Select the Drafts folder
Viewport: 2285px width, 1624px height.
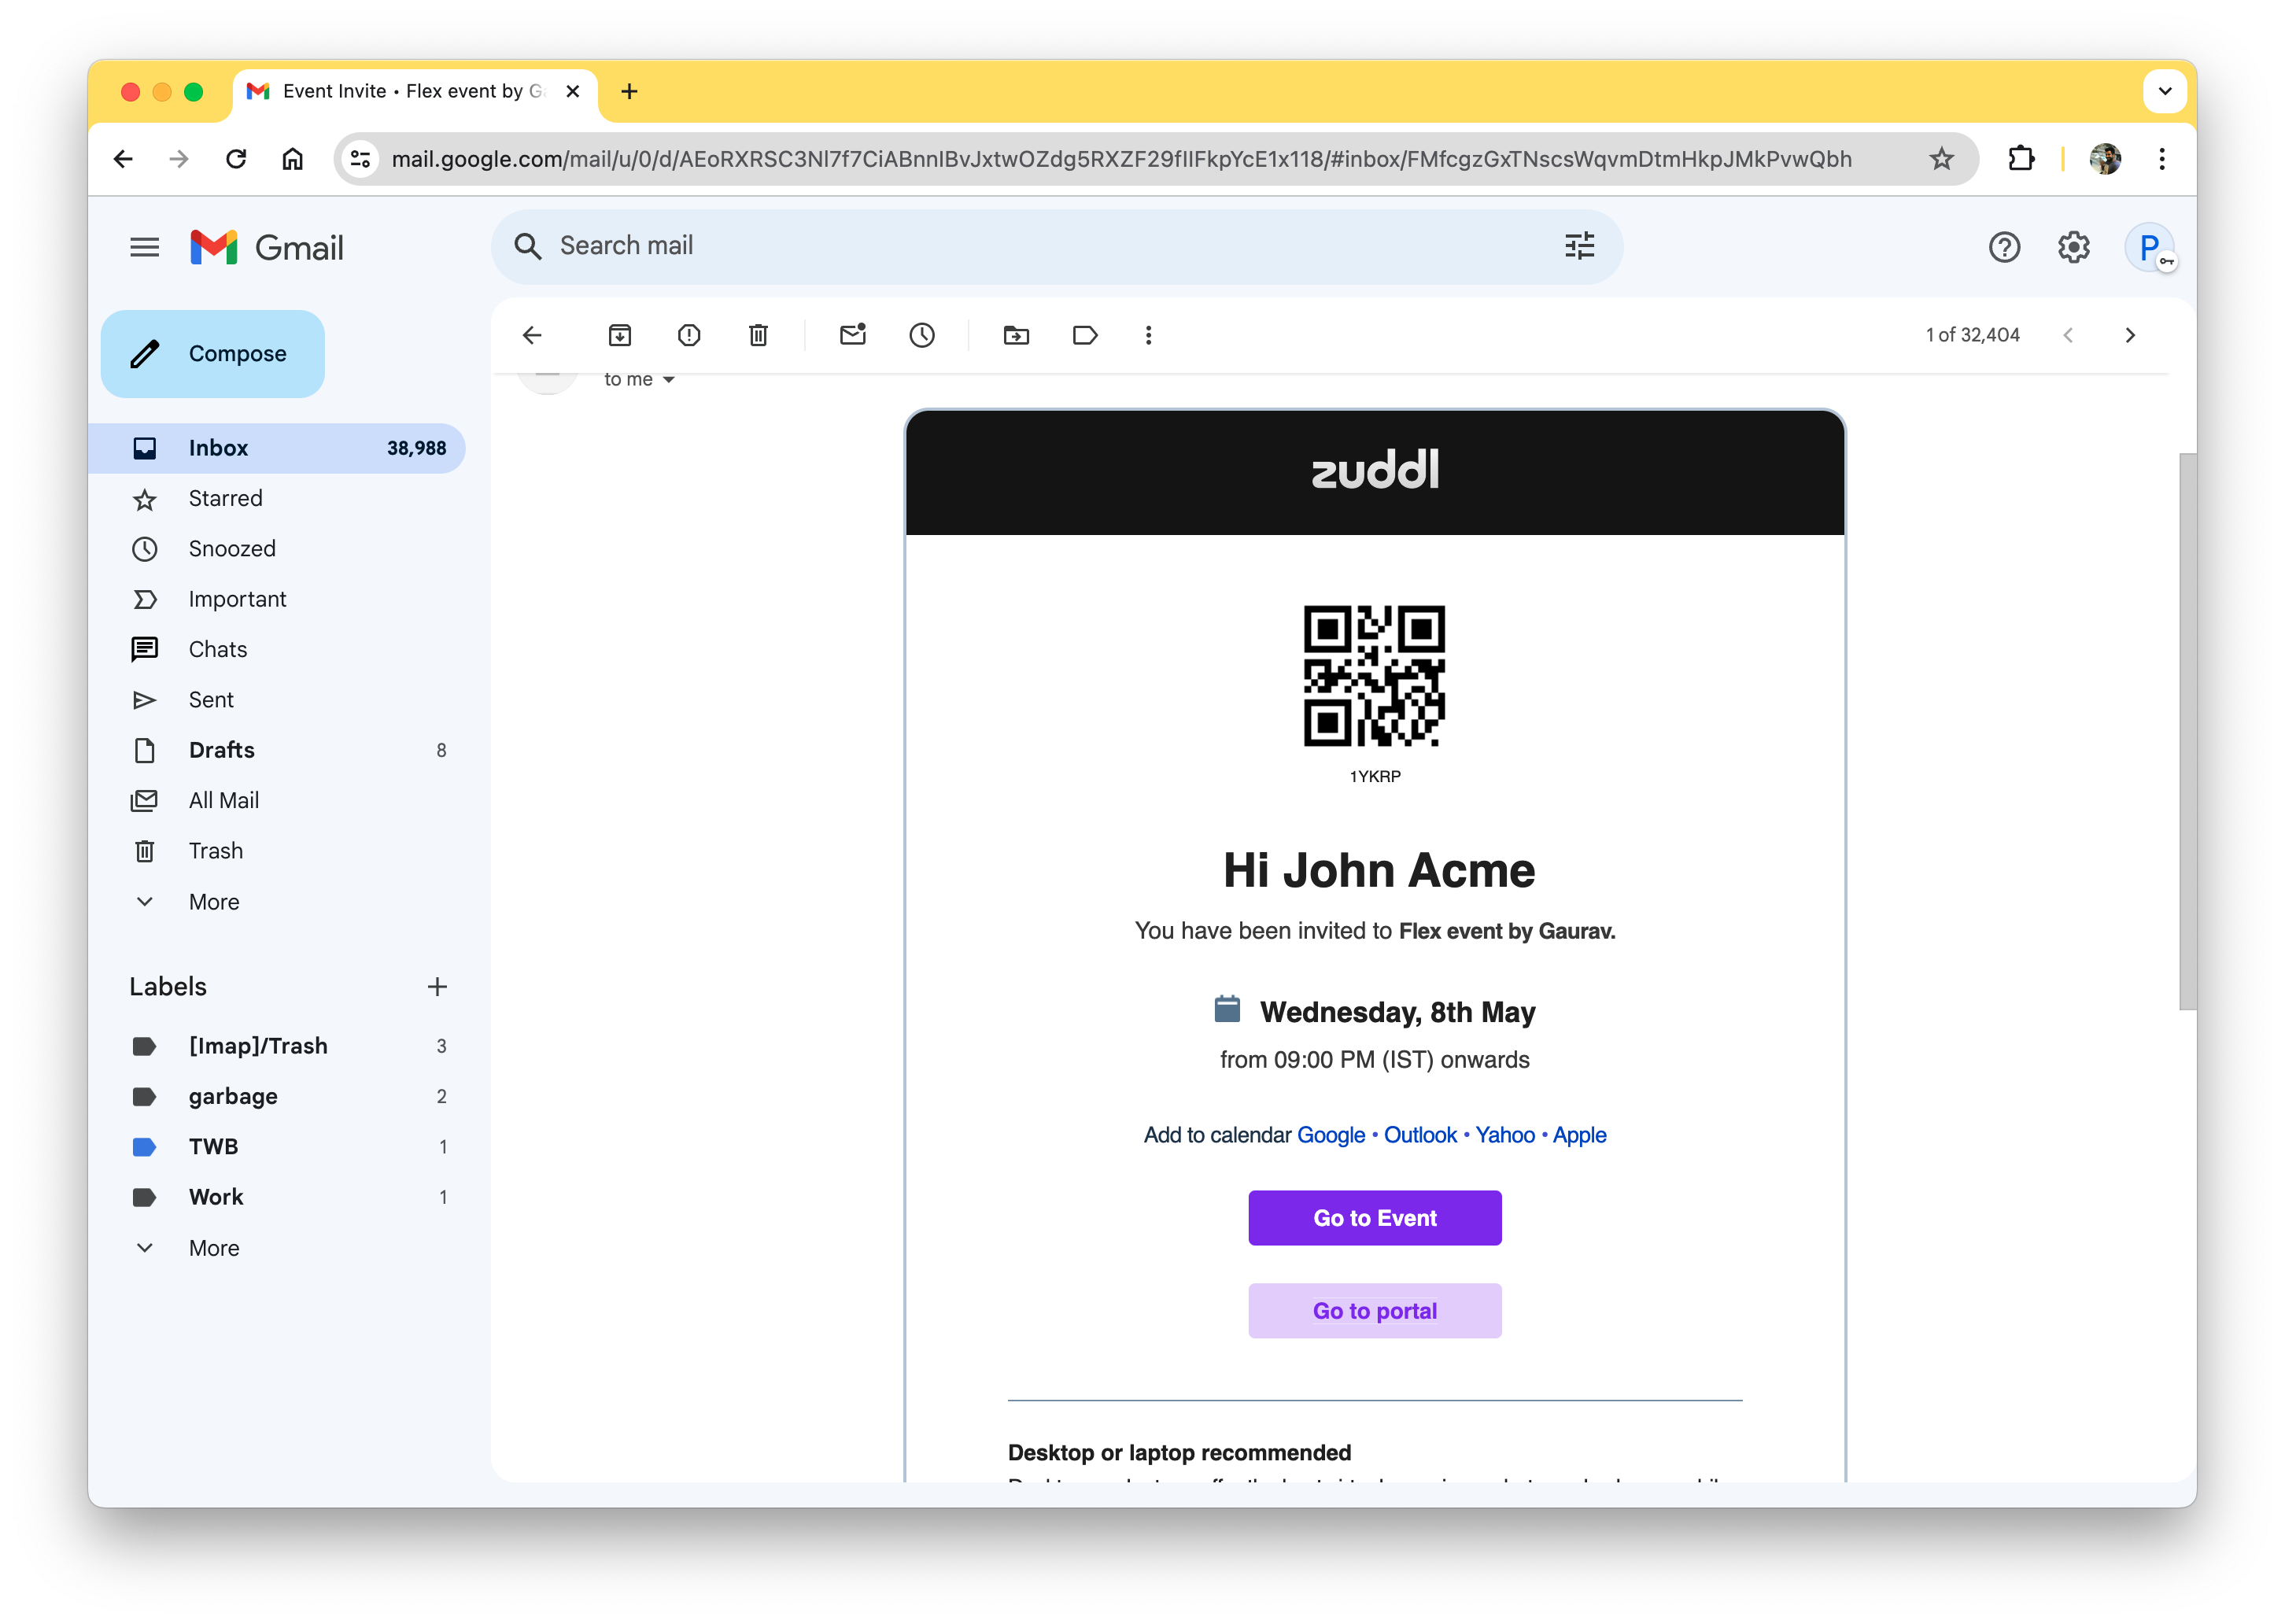click(x=221, y=750)
